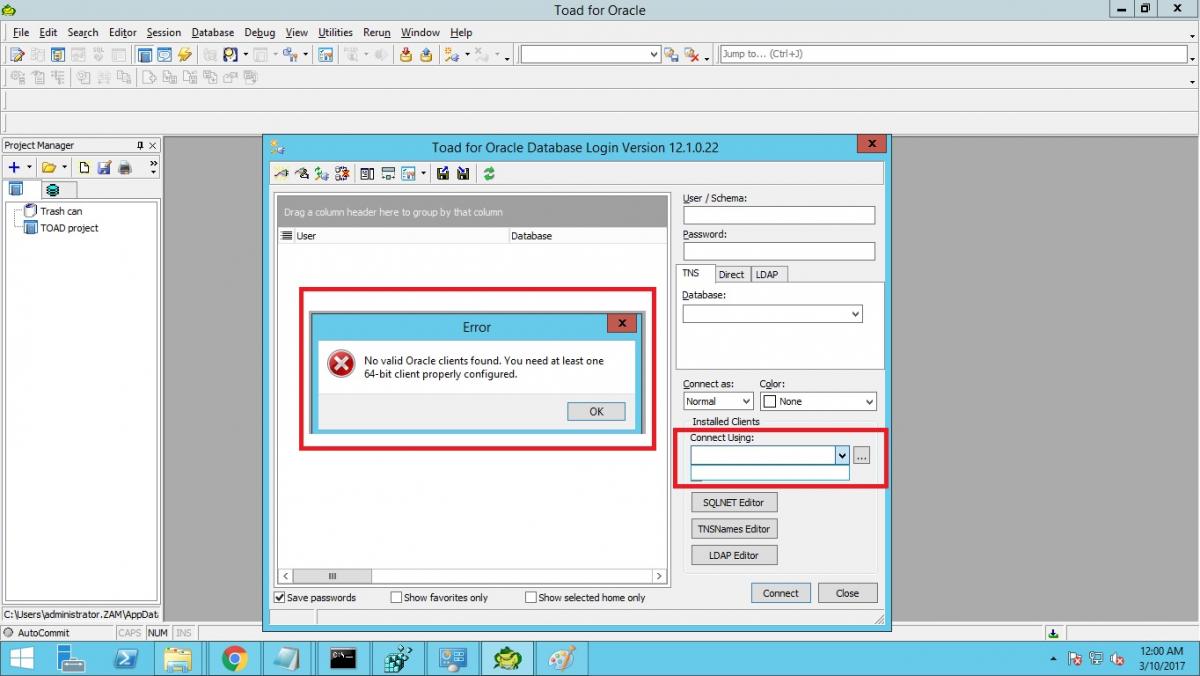Click the column chooser icon beside User header
1200x676 pixels.
point(287,236)
